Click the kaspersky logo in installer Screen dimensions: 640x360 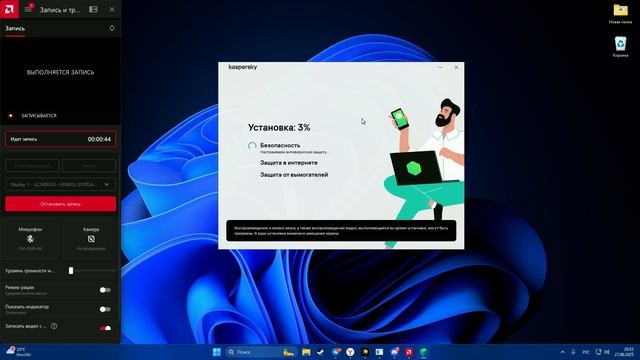243,67
